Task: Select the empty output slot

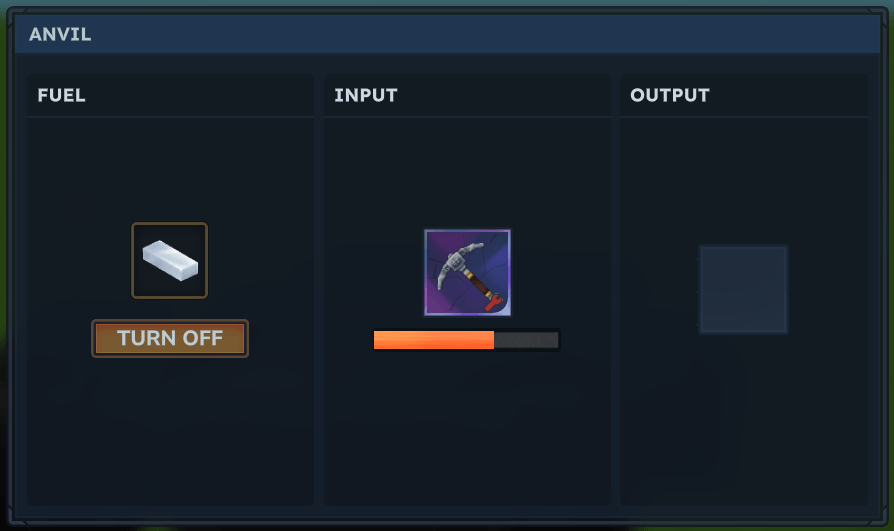Action: click(743, 289)
